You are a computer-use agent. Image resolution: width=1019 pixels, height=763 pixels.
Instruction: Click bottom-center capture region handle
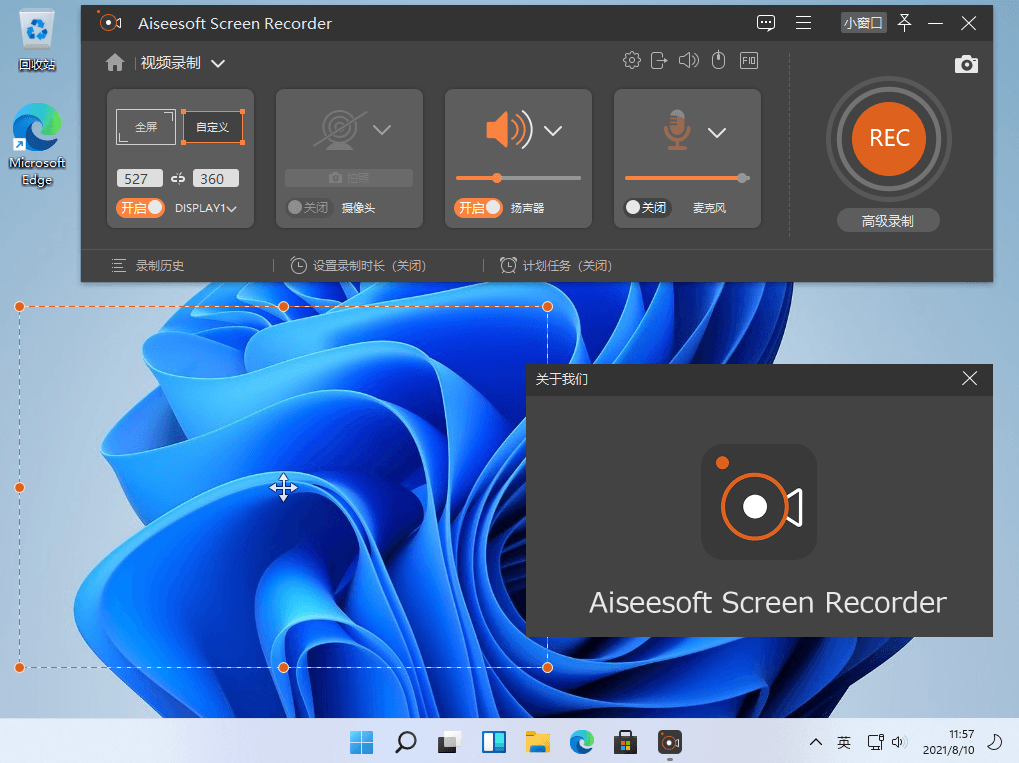pyautogui.click(x=283, y=667)
